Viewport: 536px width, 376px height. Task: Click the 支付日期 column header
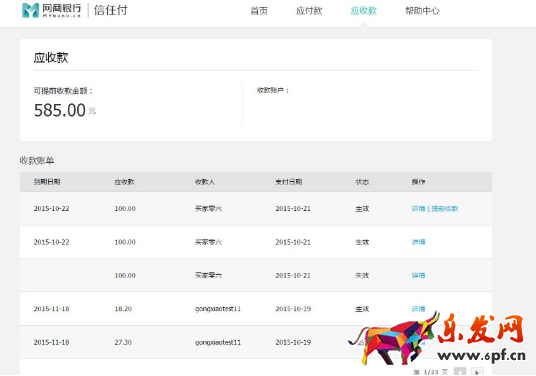pos(289,182)
